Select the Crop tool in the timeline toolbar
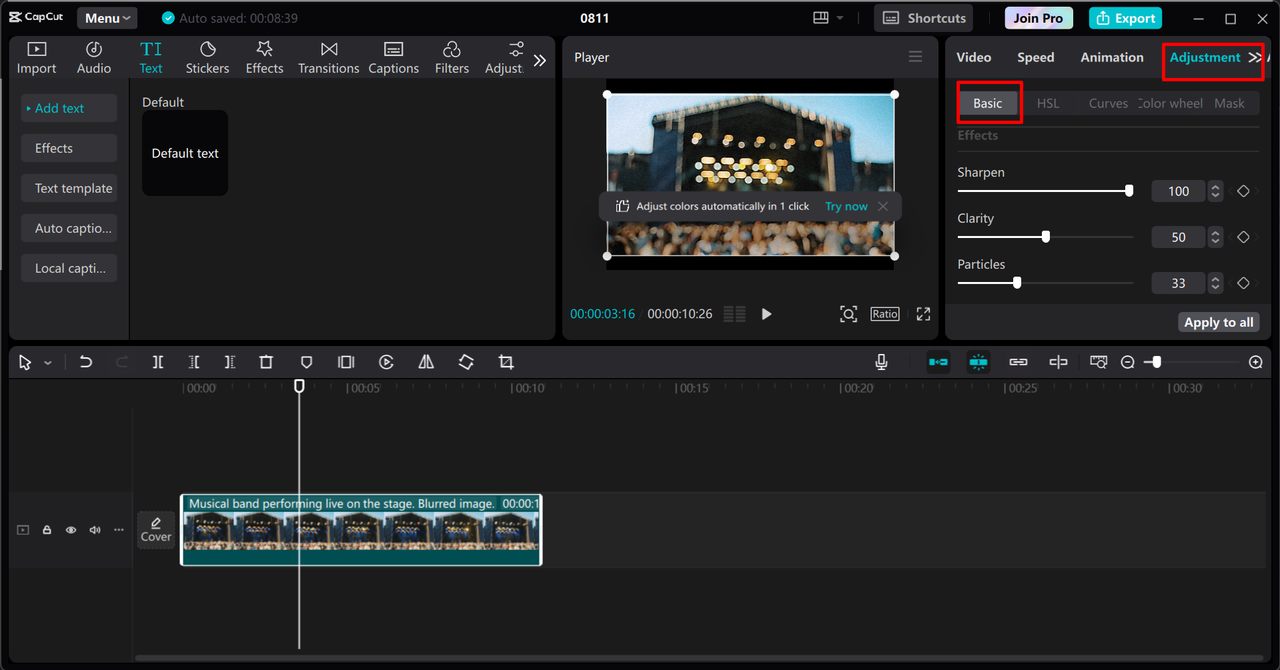 point(506,362)
